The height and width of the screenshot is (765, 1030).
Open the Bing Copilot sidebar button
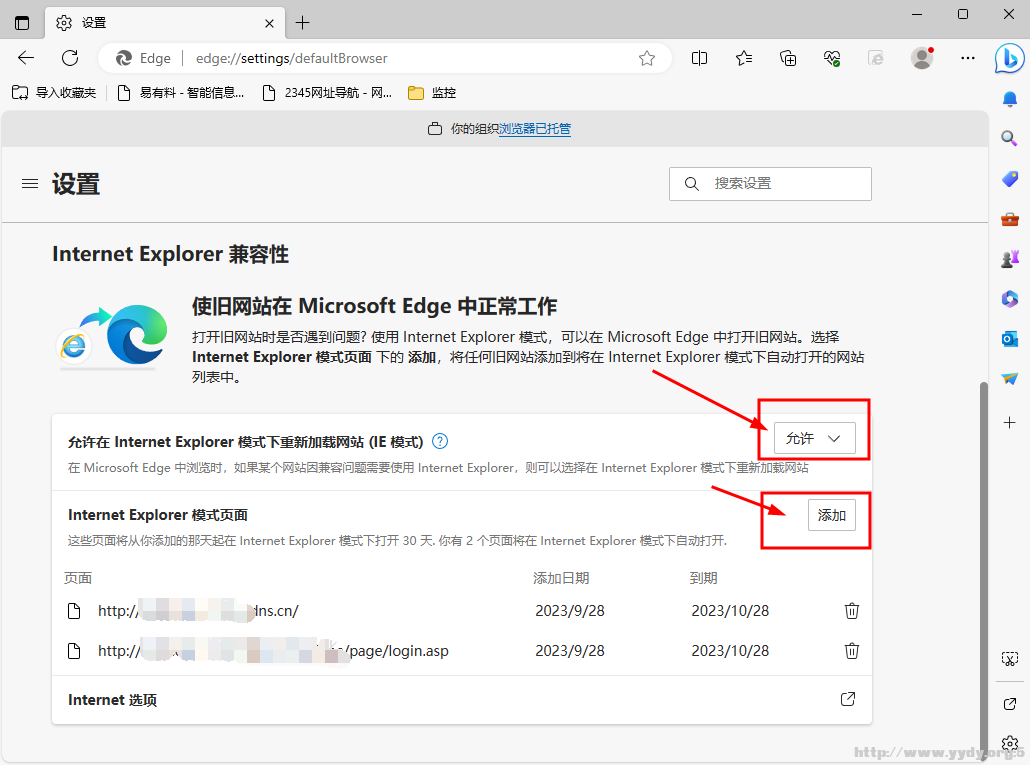click(1009, 58)
